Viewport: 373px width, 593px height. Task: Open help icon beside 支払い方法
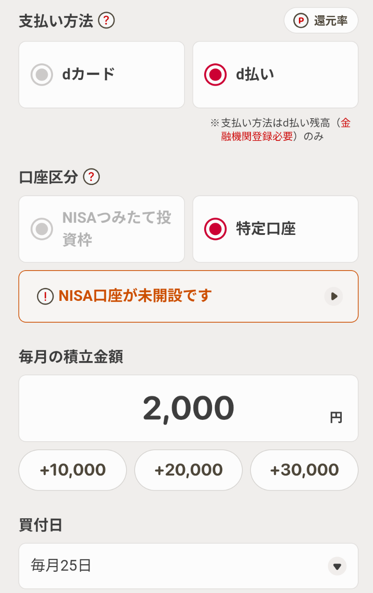(x=106, y=20)
